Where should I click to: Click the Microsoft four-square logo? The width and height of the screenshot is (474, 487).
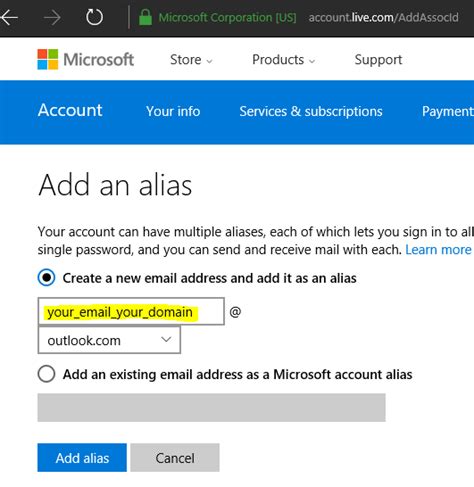[x=48, y=59]
